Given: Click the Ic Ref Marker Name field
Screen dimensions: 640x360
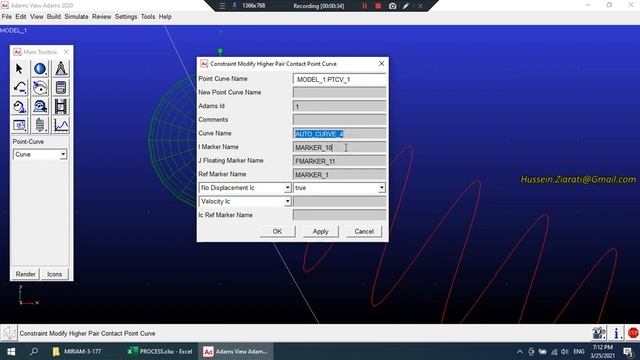Looking at the screenshot, I should pos(339,215).
